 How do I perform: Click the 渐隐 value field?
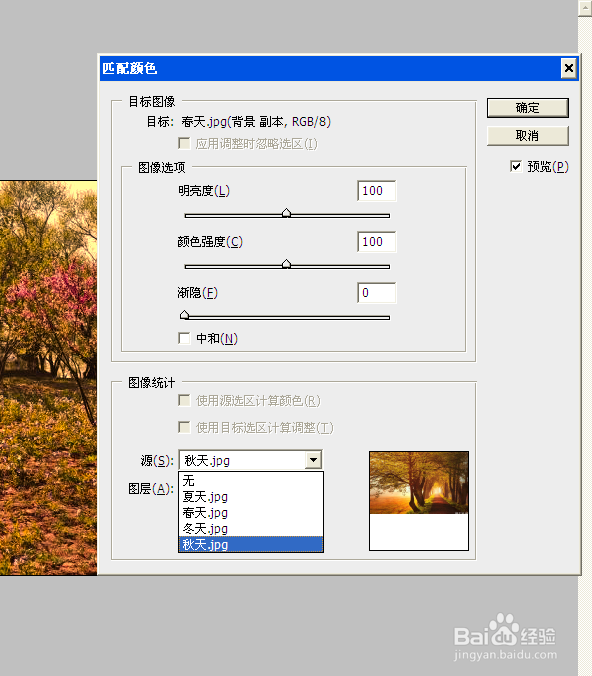click(376, 293)
